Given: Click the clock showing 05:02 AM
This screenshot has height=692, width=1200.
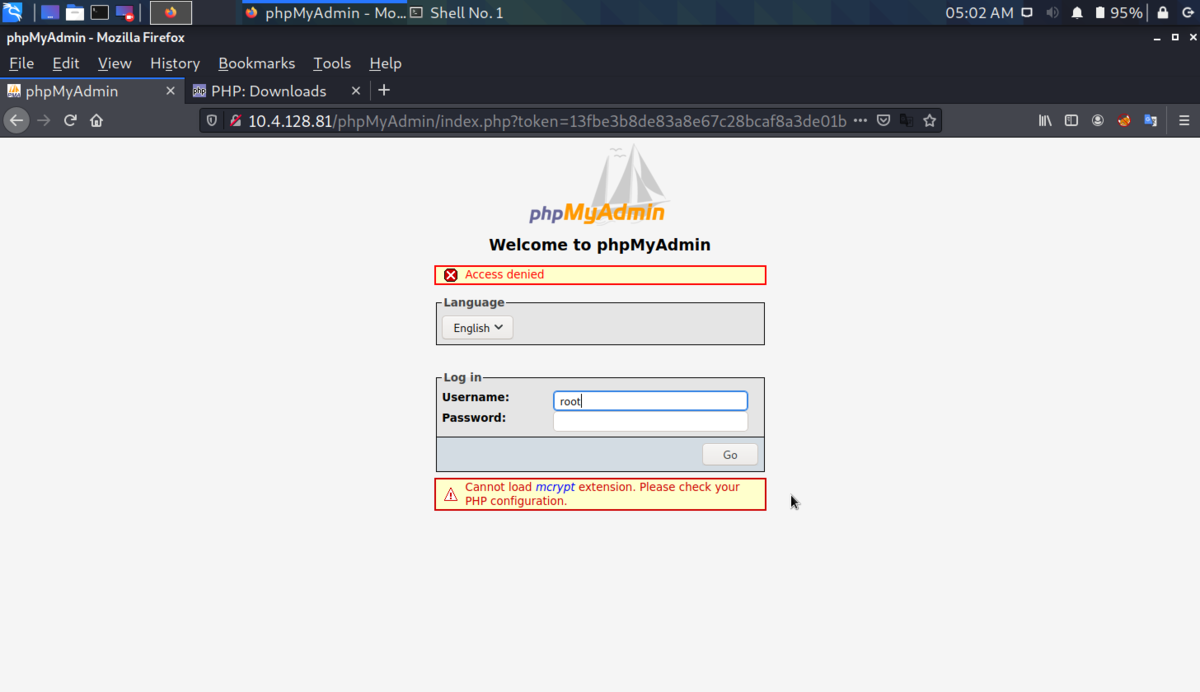Looking at the screenshot, I should point(979,13).
